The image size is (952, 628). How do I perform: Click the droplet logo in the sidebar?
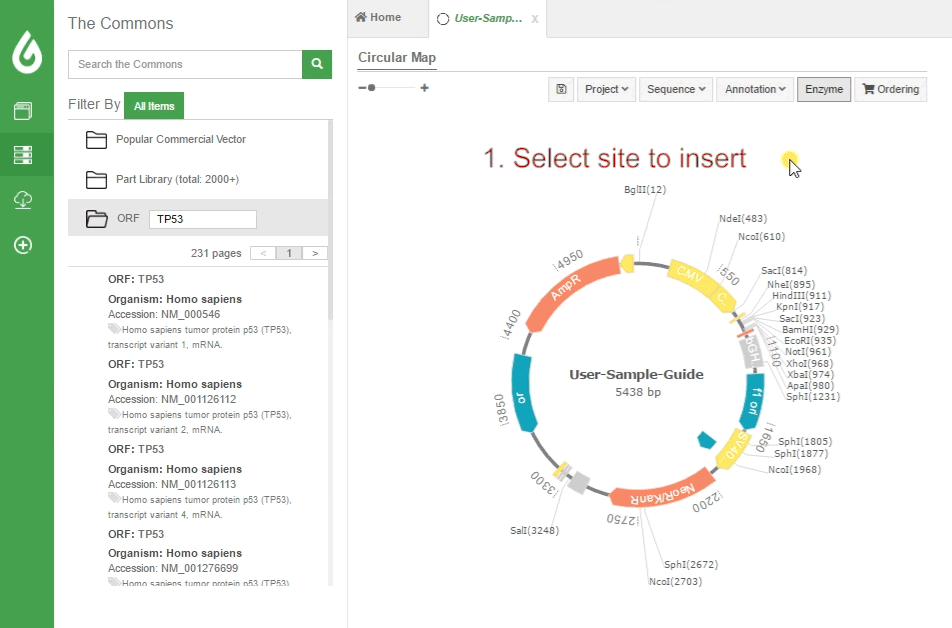26,48
